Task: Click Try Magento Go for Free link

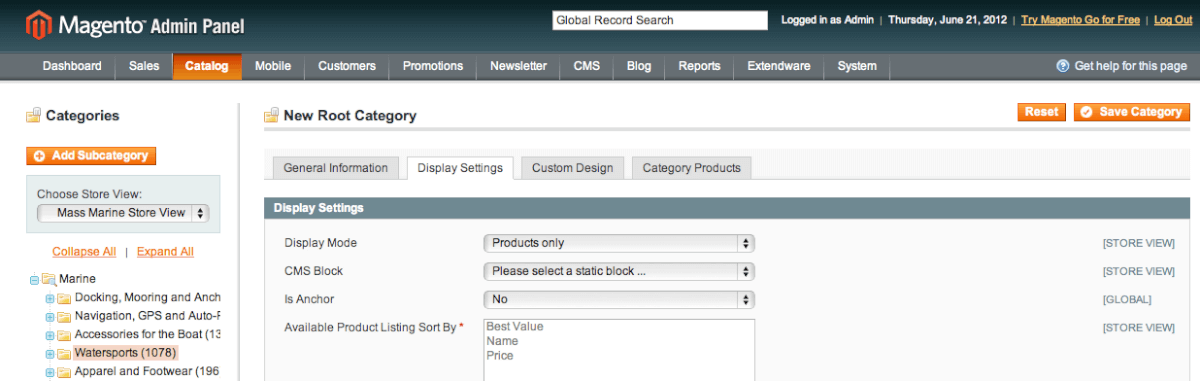Action: [x=1080, y=20]
